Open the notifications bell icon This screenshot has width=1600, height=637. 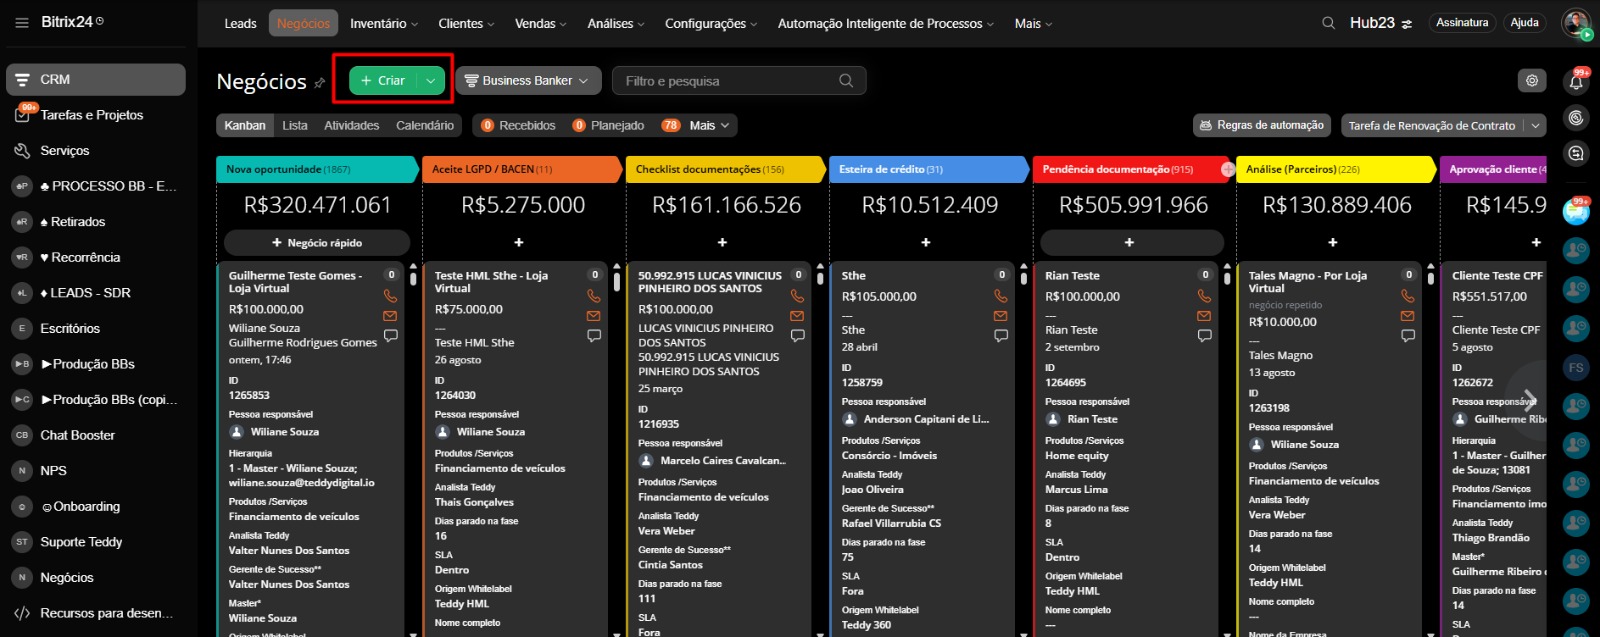pyautogui.click(x=1576, y=83)
